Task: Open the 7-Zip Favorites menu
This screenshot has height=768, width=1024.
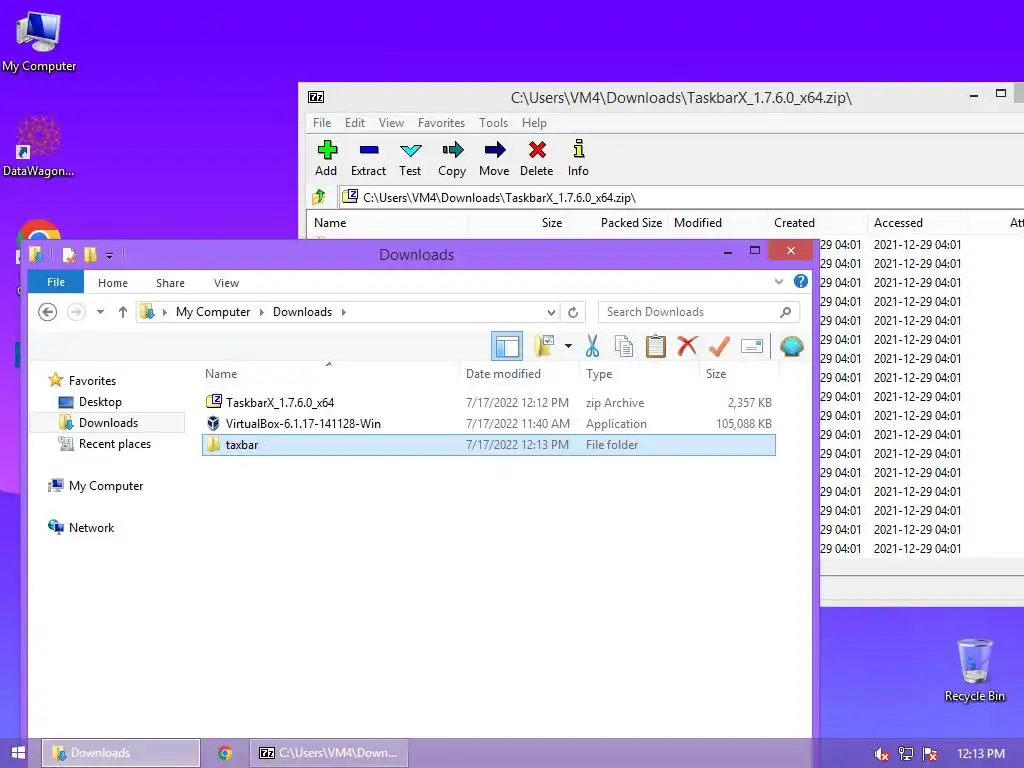Action: coord(441,123)
